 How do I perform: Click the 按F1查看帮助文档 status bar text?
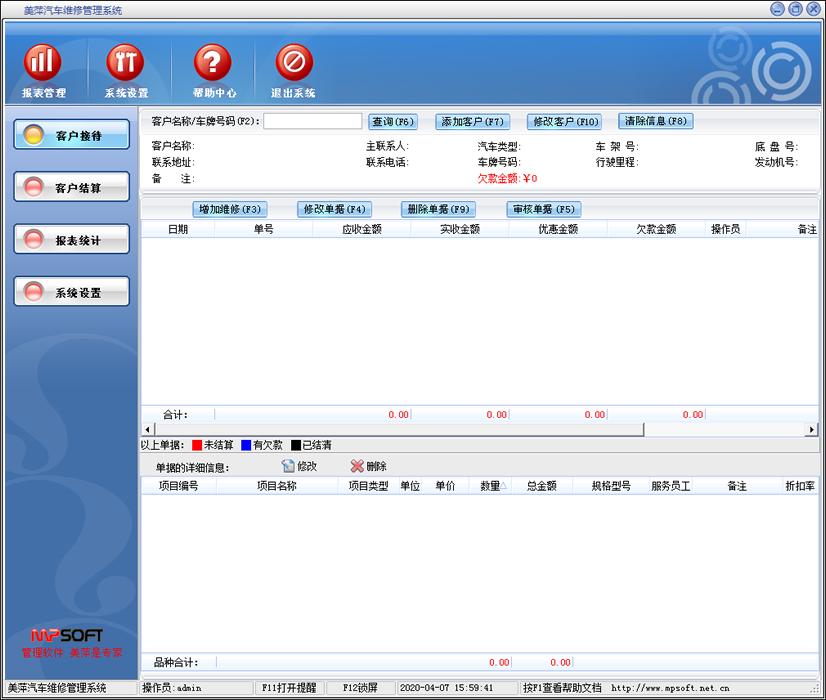point(562,687)
